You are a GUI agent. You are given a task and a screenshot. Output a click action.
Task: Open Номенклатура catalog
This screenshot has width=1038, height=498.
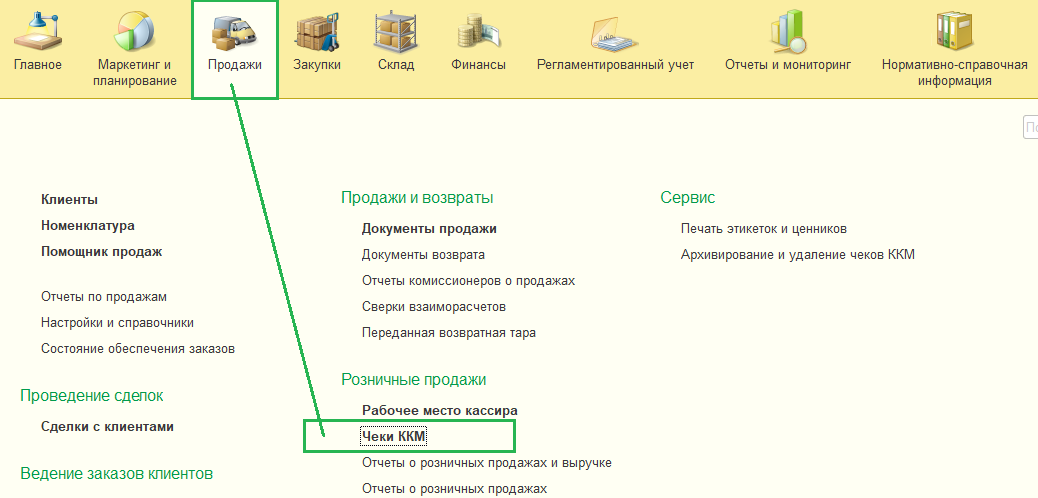tap(88, 225)
